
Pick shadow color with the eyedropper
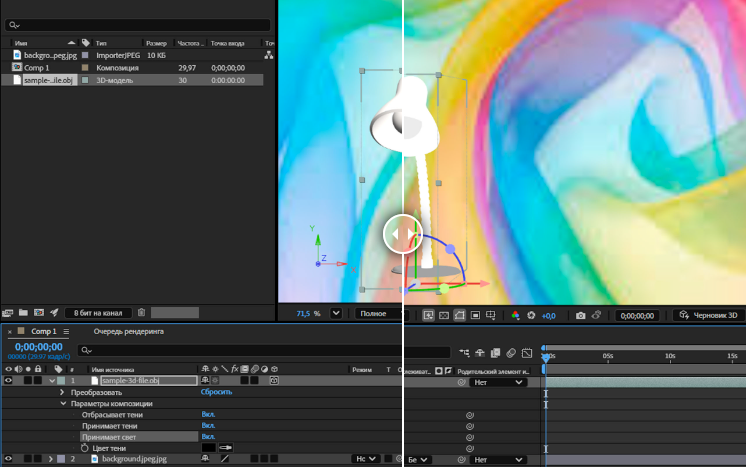point(225,448)
